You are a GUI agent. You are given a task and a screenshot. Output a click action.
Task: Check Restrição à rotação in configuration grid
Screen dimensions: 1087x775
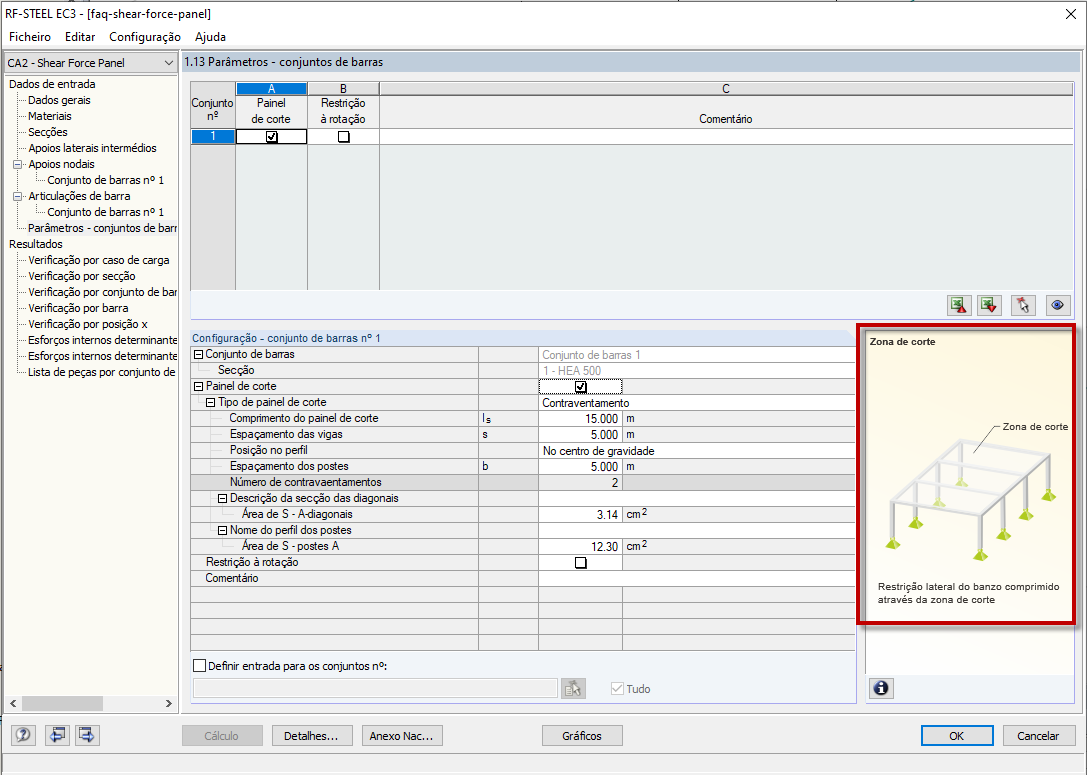tap(581, 563)
